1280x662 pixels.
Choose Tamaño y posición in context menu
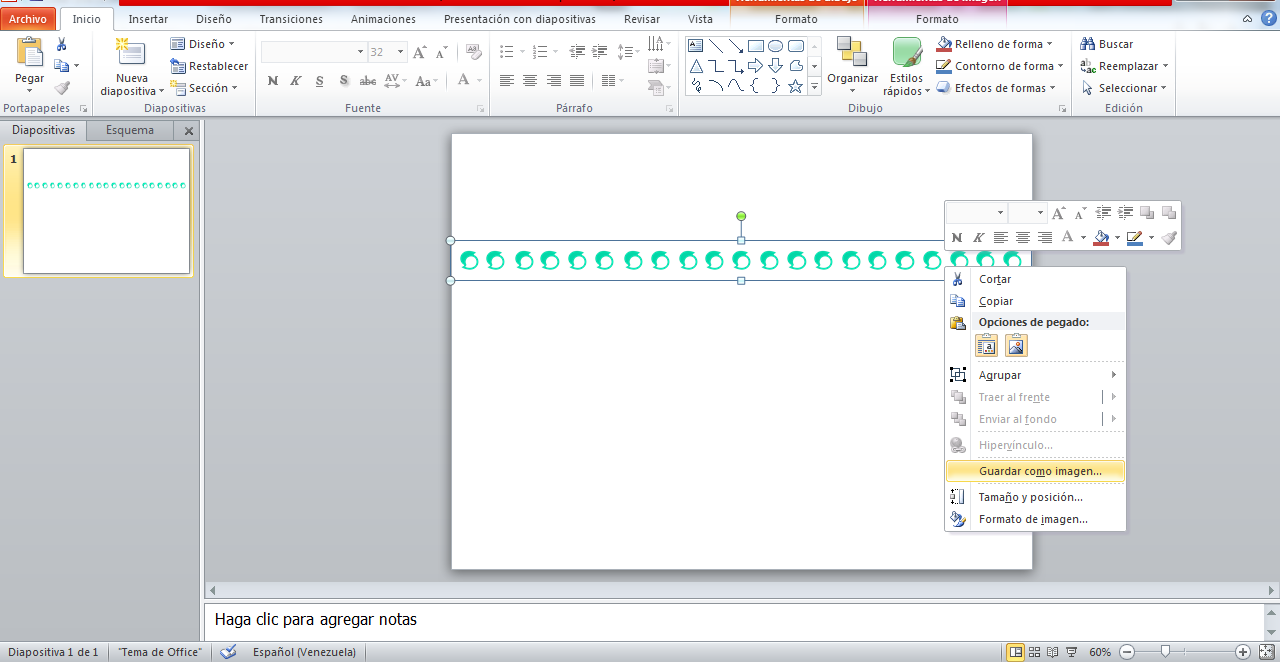click(x=1035, y=497)
